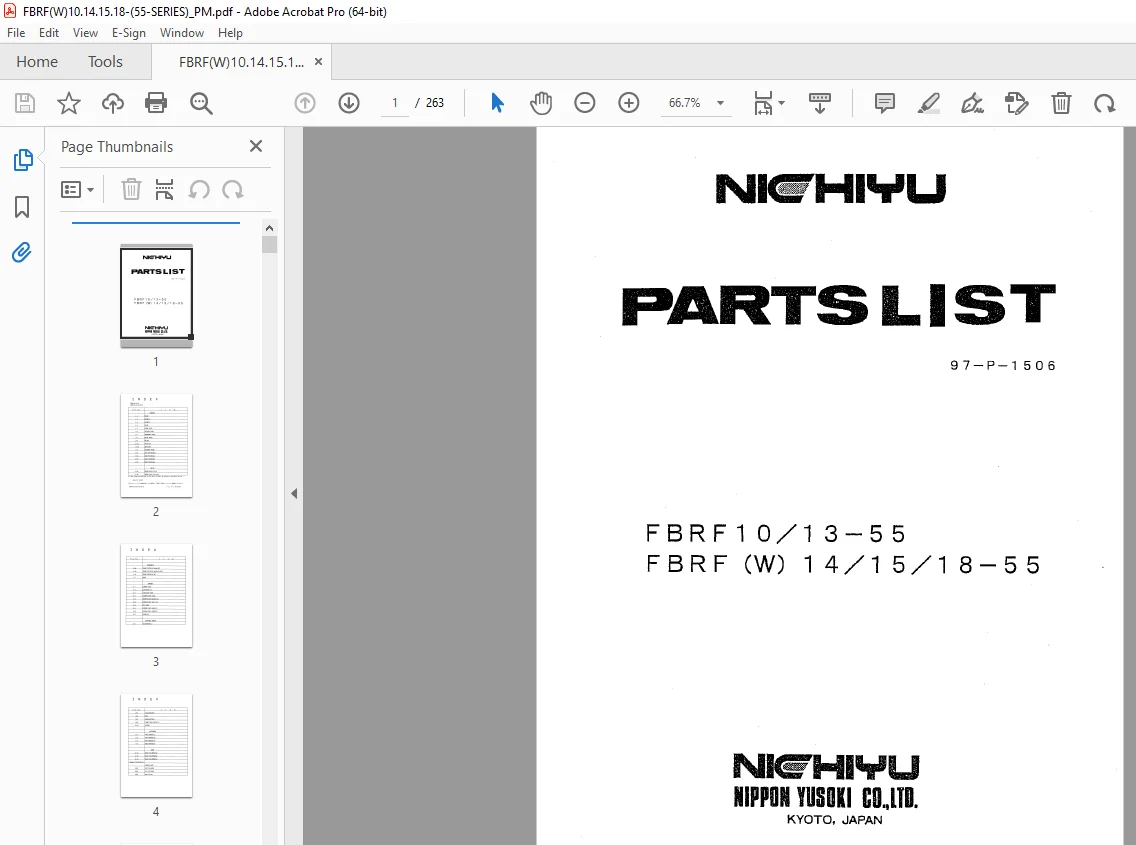
Task: Open the Find text search tool
Action: [201, 103]
